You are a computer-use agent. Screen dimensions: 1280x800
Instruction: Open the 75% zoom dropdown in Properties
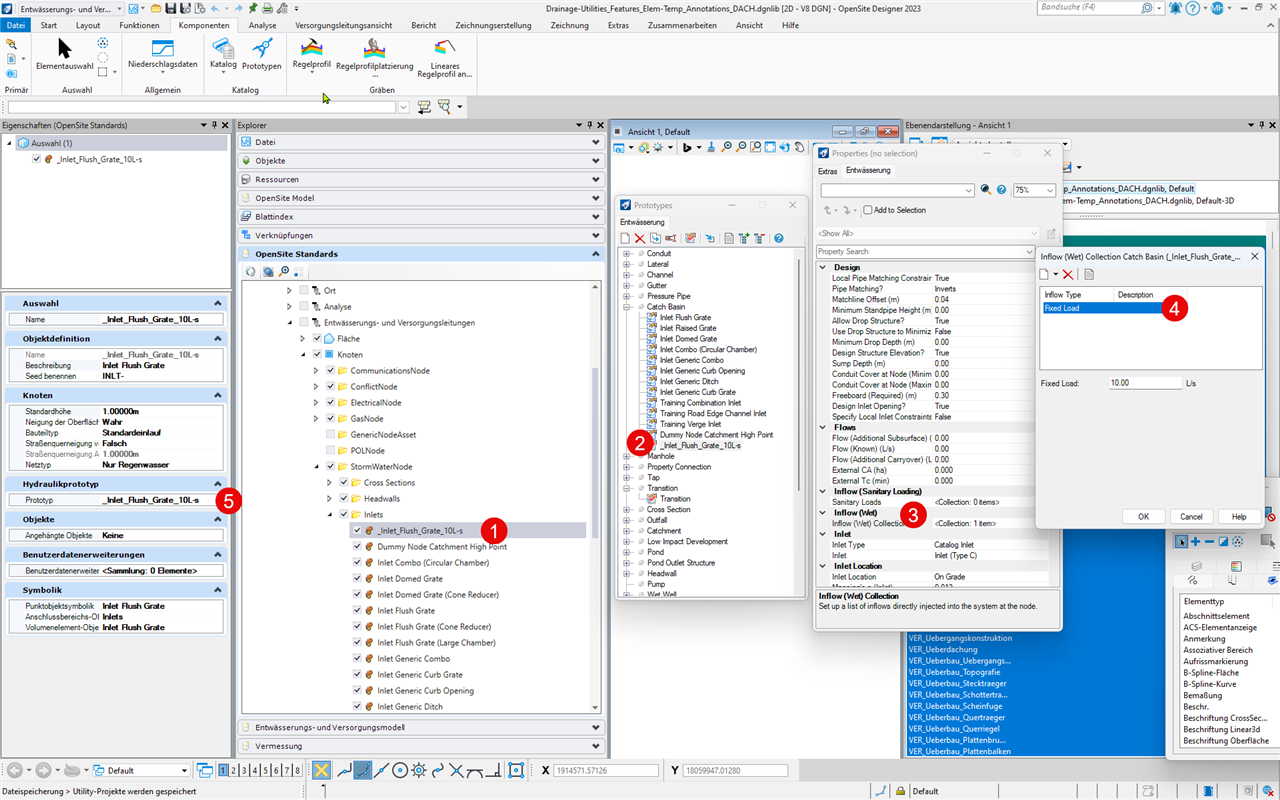[x=1049, y=190]
